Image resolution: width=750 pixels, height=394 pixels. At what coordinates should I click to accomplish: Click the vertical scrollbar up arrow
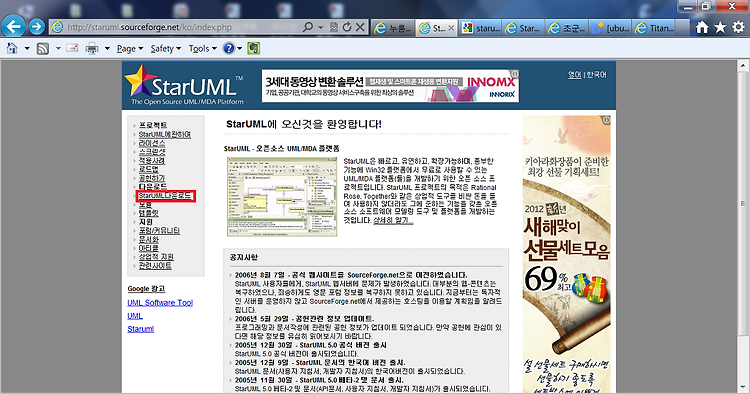(743, 66)
